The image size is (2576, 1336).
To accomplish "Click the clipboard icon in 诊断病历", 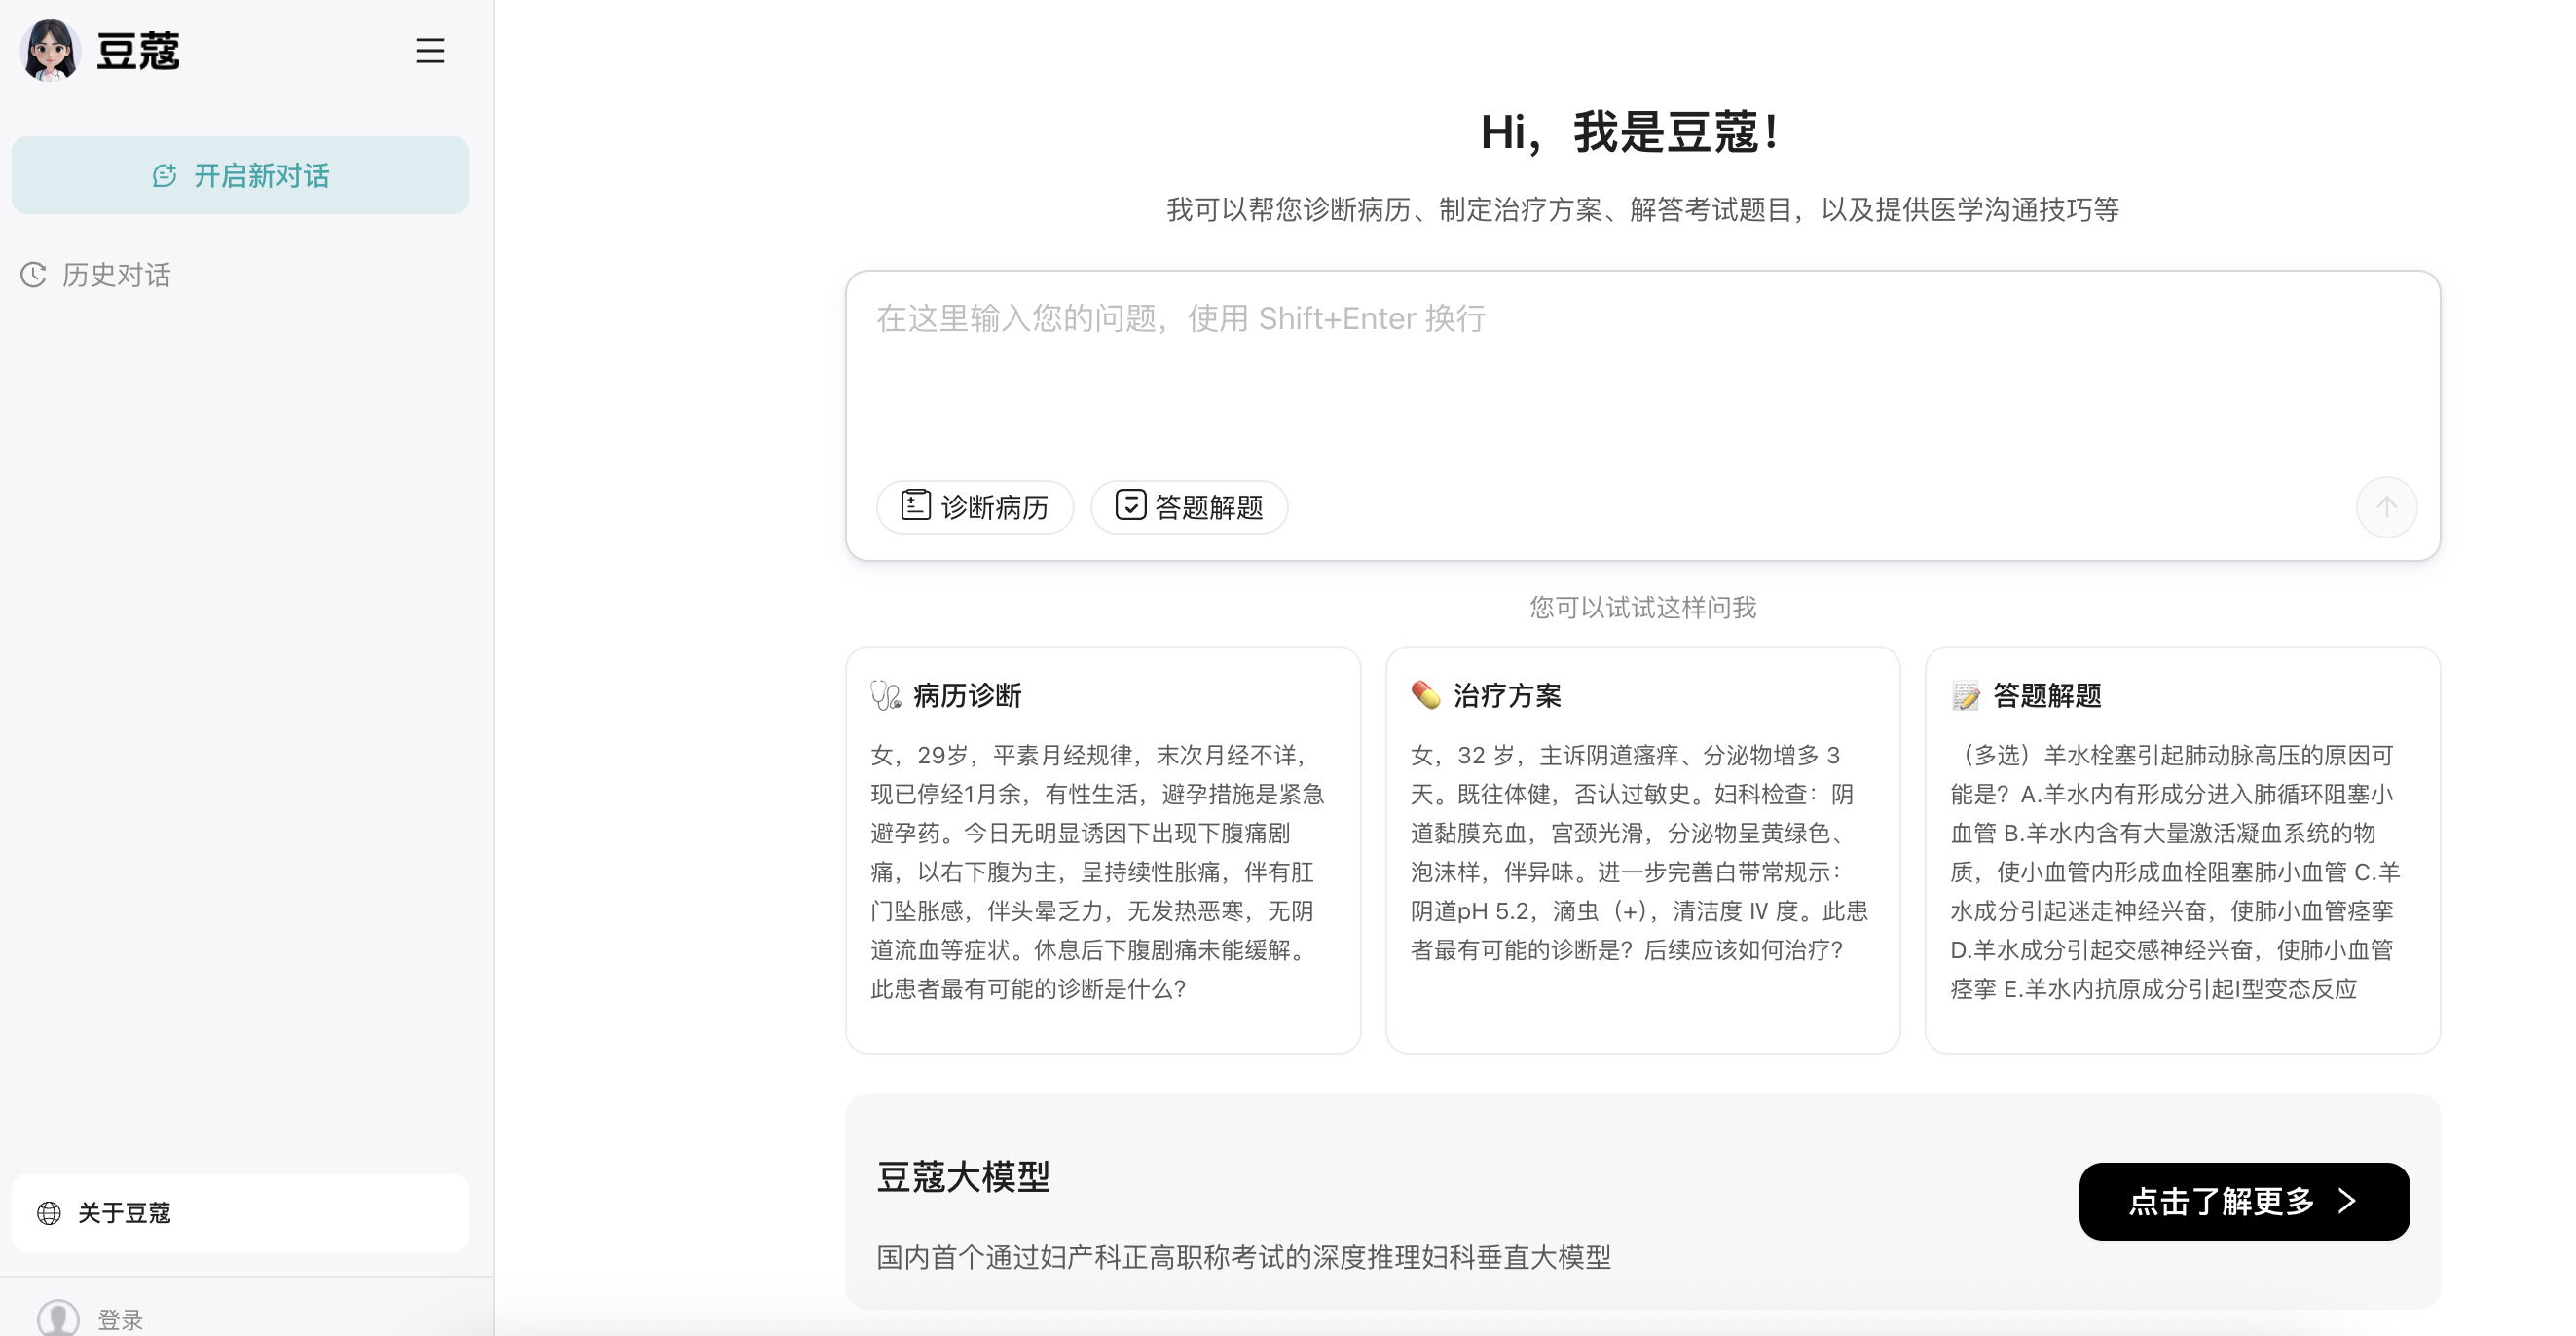I will pos(915,505).
